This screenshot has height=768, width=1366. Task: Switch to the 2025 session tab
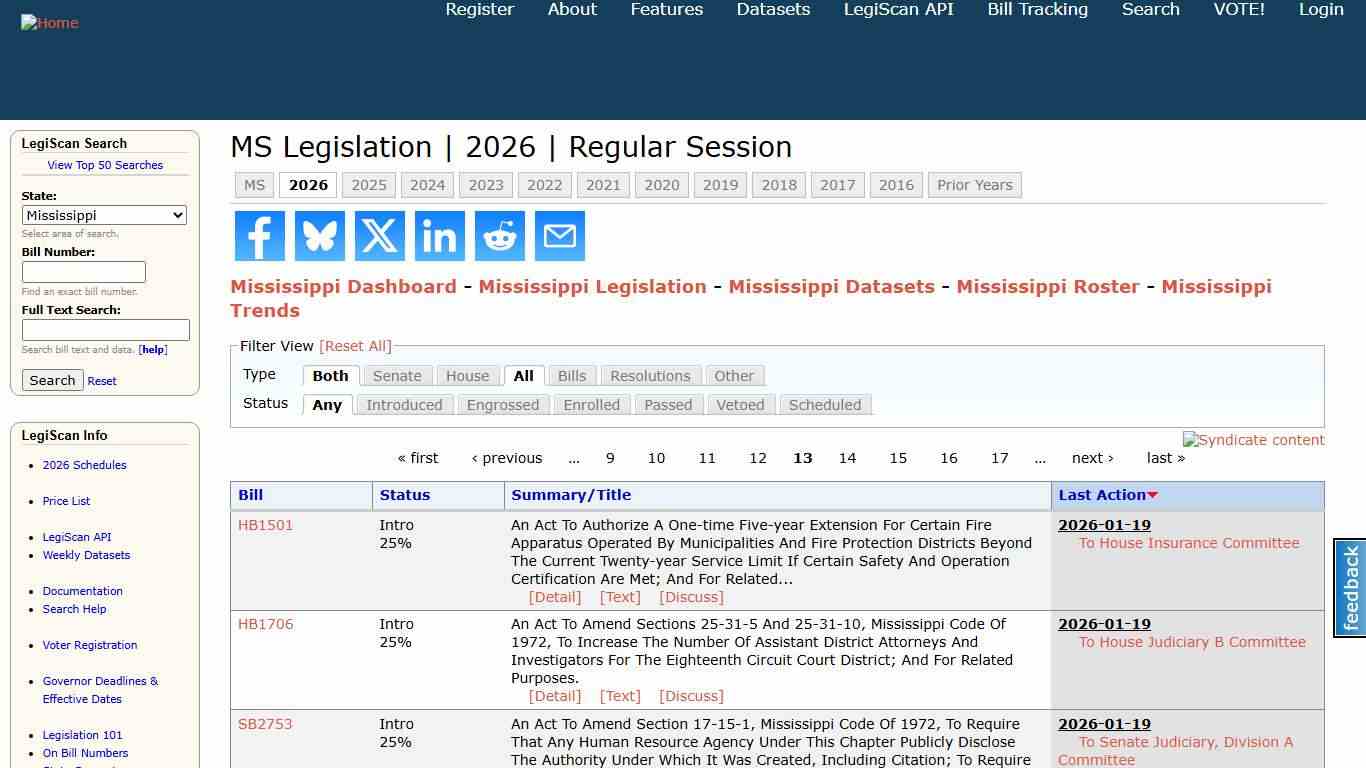pos(368,185)
